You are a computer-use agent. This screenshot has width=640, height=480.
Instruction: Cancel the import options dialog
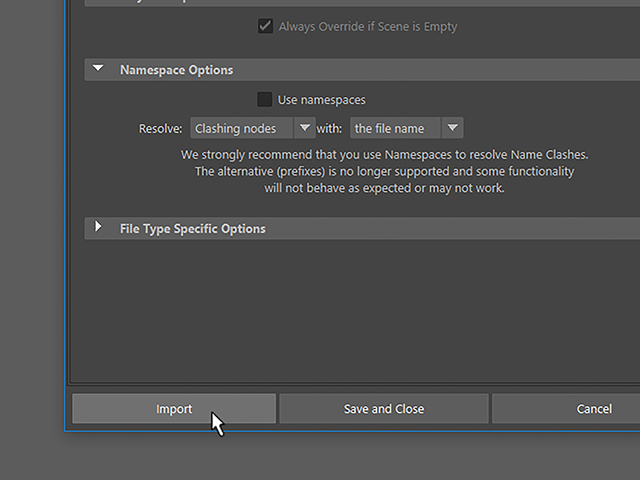pos(566,409)
